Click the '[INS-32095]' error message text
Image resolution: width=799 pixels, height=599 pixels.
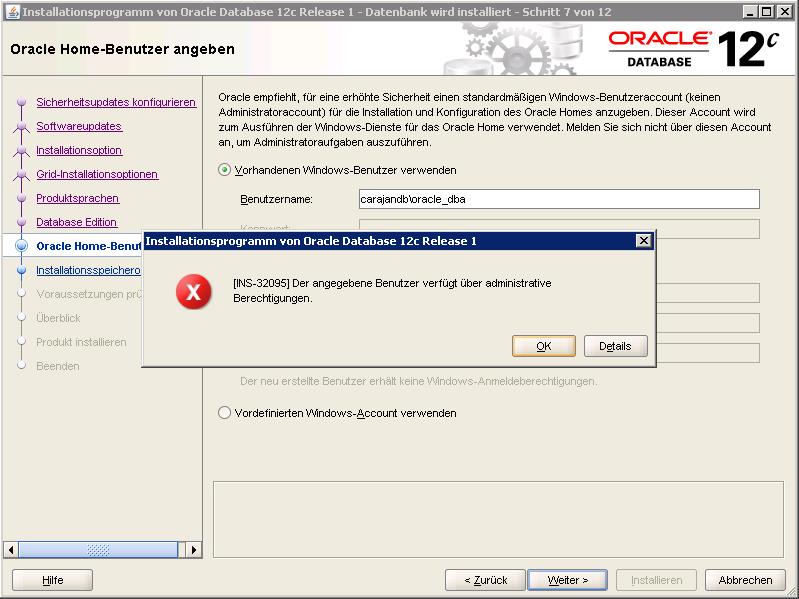(x=392, y=290)
